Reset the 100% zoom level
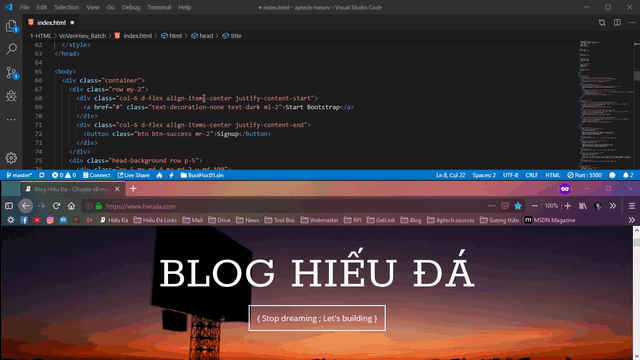 (551, 206)
